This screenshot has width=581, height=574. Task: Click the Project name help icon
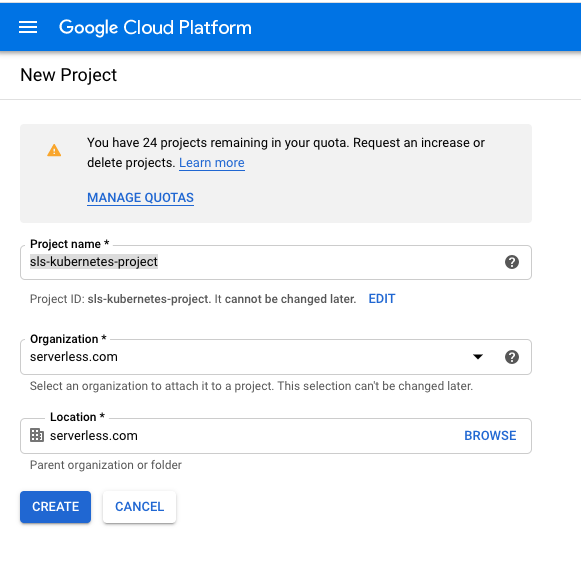click(x=512, y=262)
